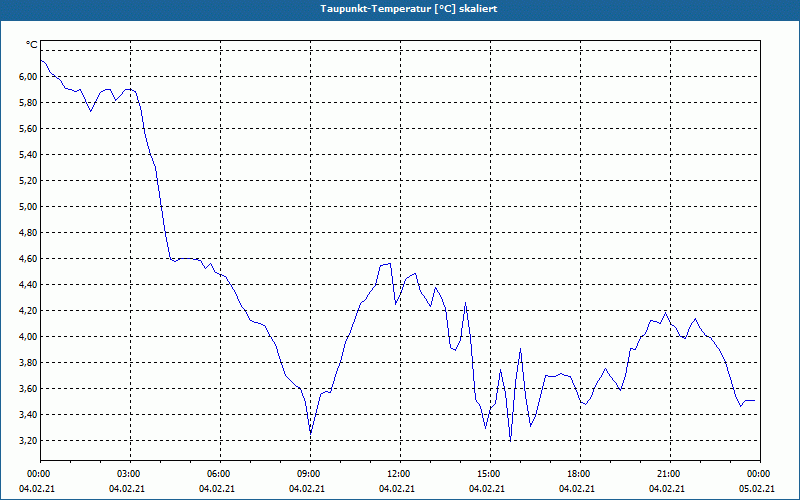
Task: Select the '4,40' y-axis label
Action: pos(29,285)
